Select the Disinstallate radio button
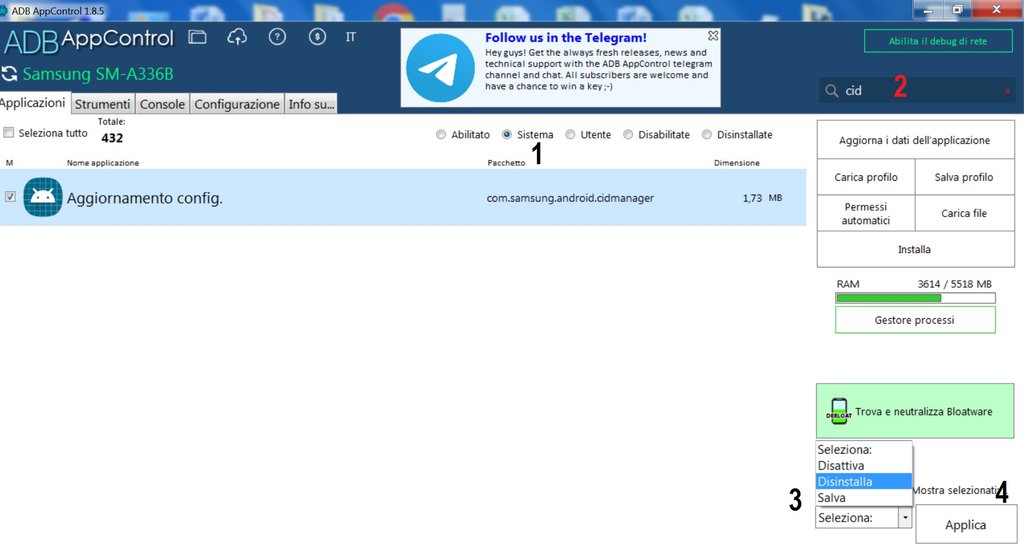Image resolution: width=1024 pixels, height=545 pixels. [707, 134]
